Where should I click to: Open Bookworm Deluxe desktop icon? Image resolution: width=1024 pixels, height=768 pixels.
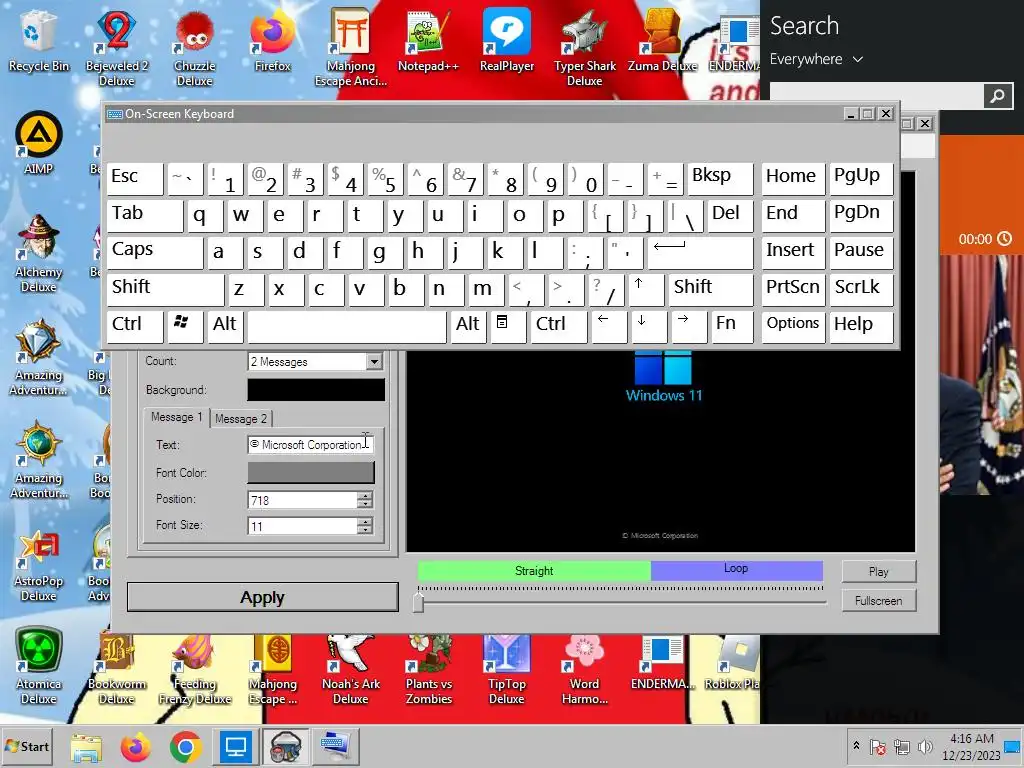[116, 669]
